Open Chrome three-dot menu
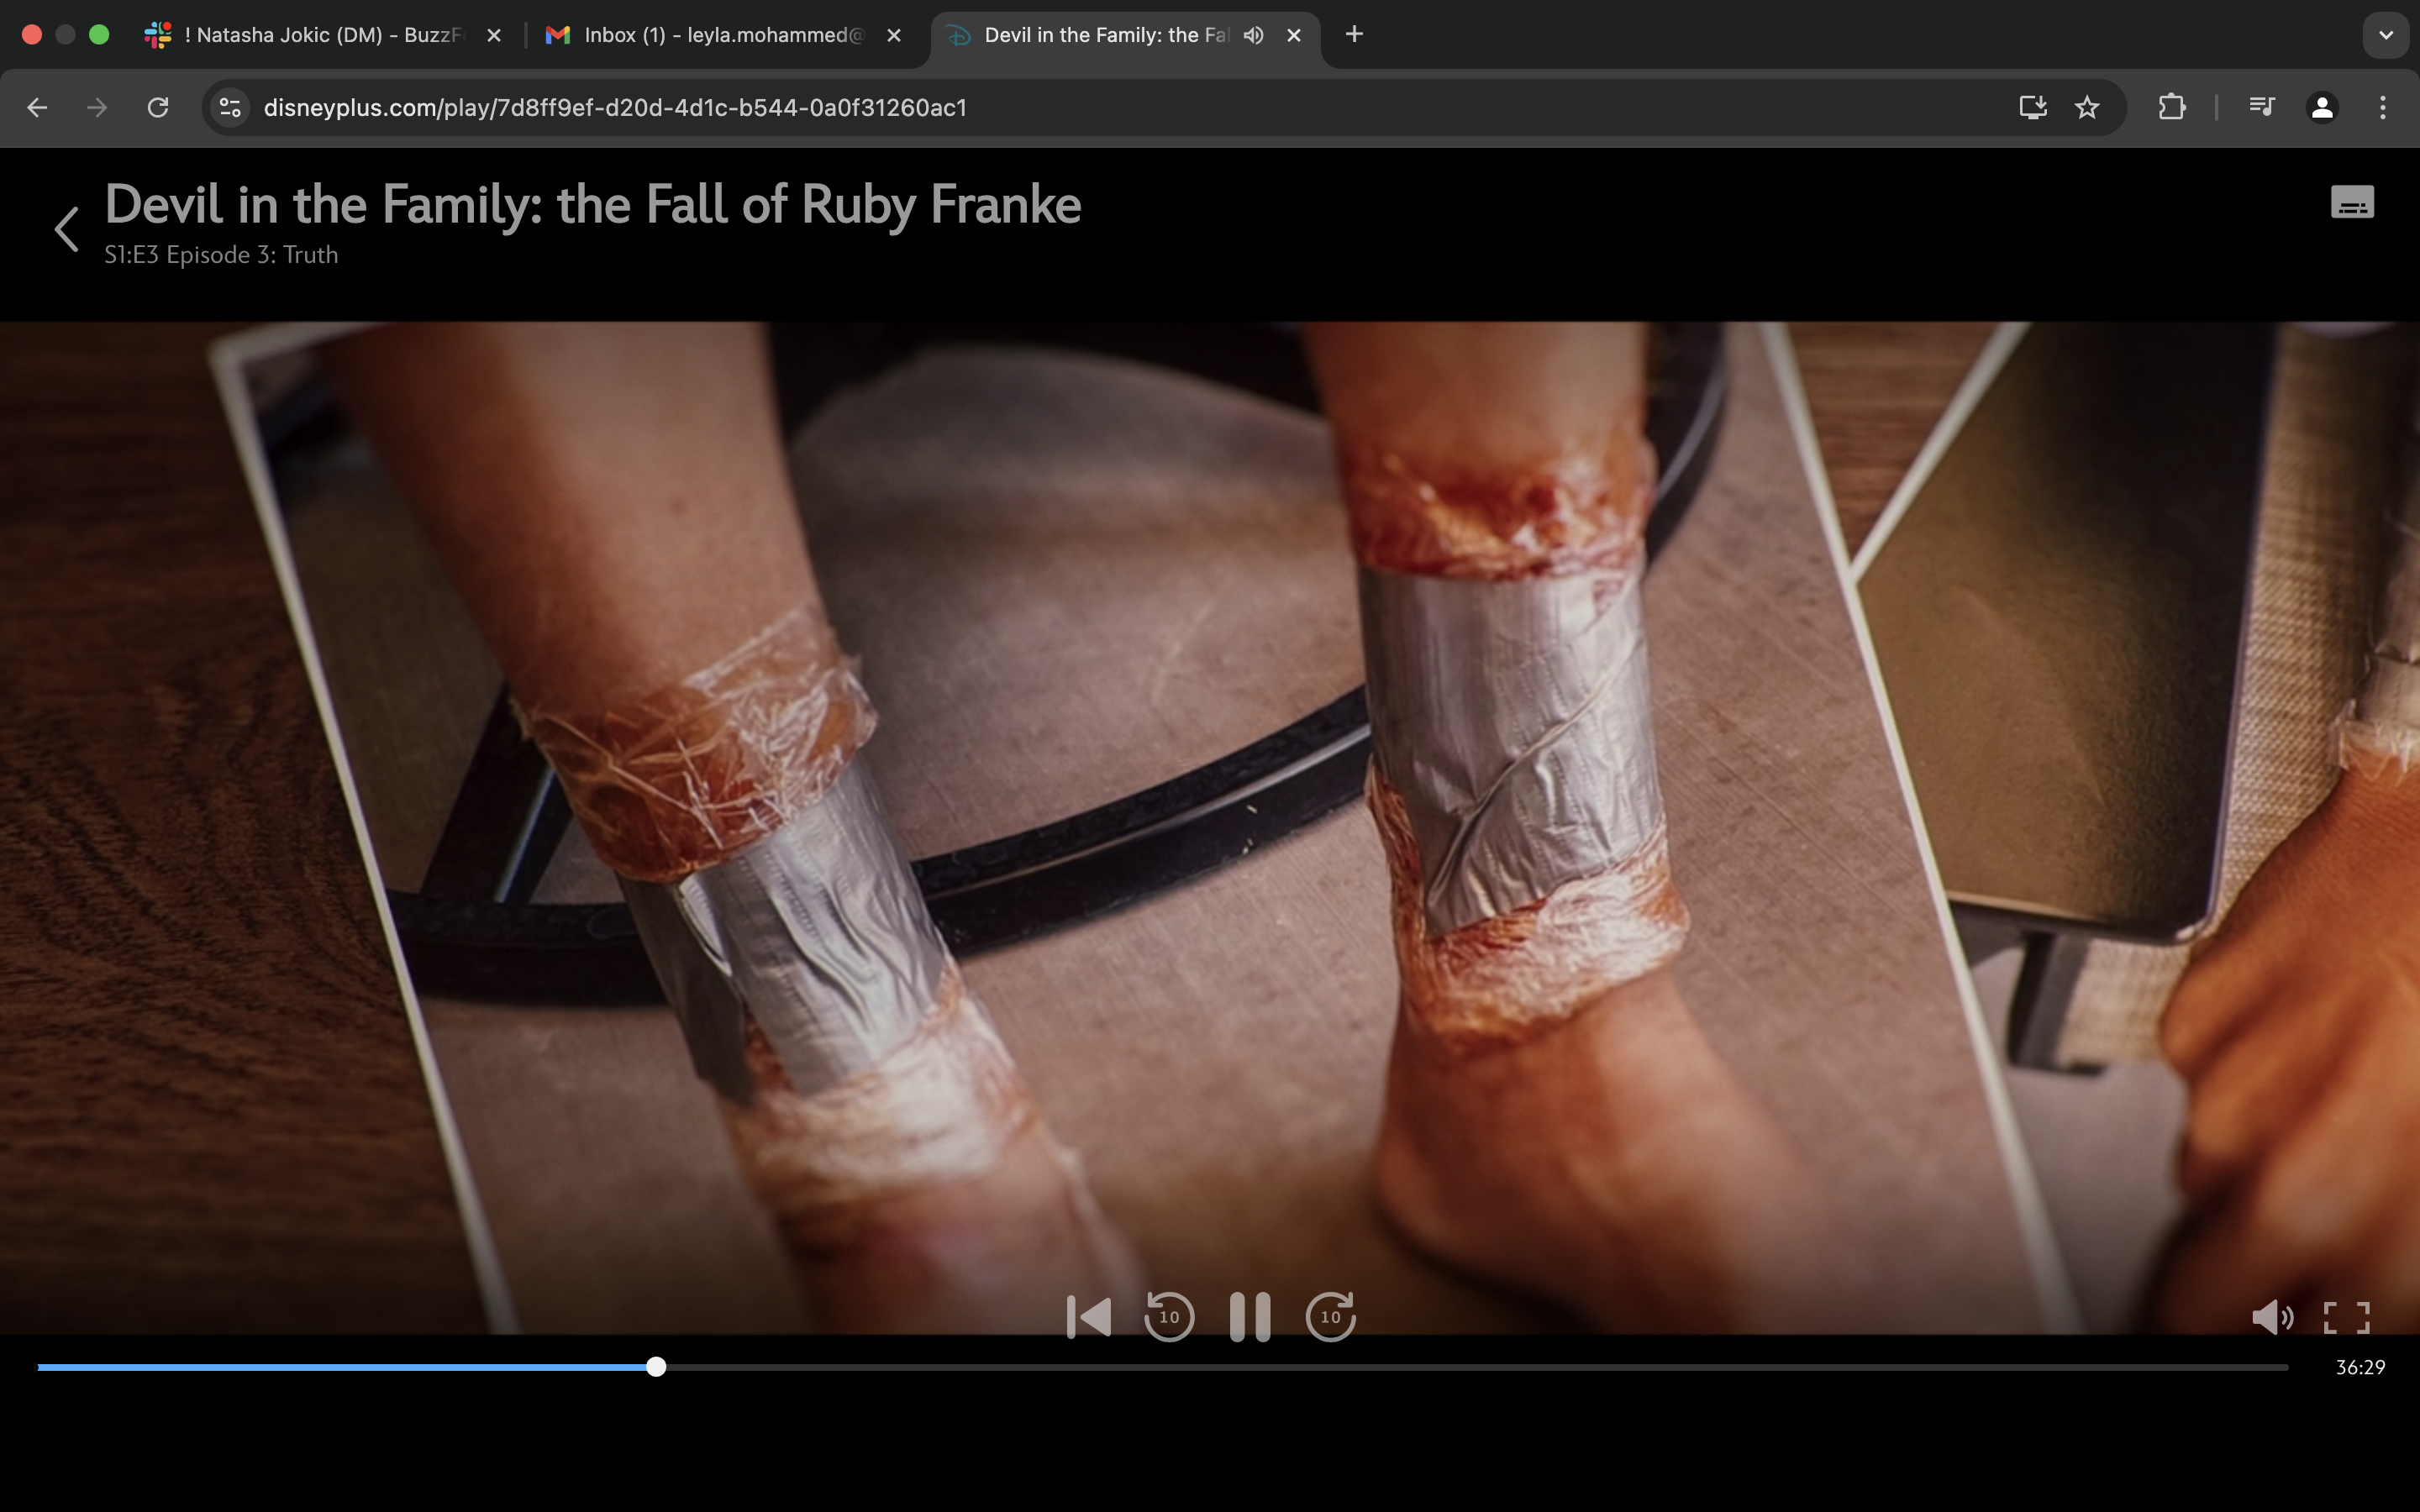The height and width of the screenshot is (1512, 2420). click(x=2382, y=107)
